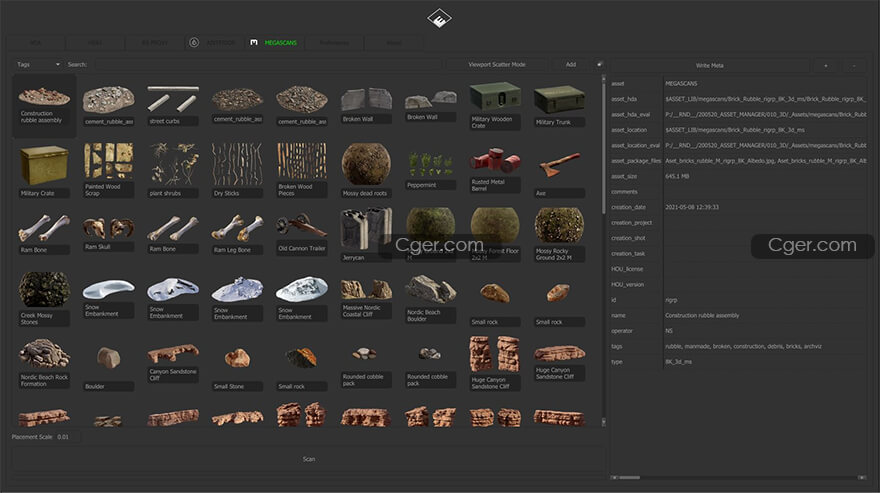Click the Megascans M logo icon
The image size is (880, 493).
click(x=254, y=42)
